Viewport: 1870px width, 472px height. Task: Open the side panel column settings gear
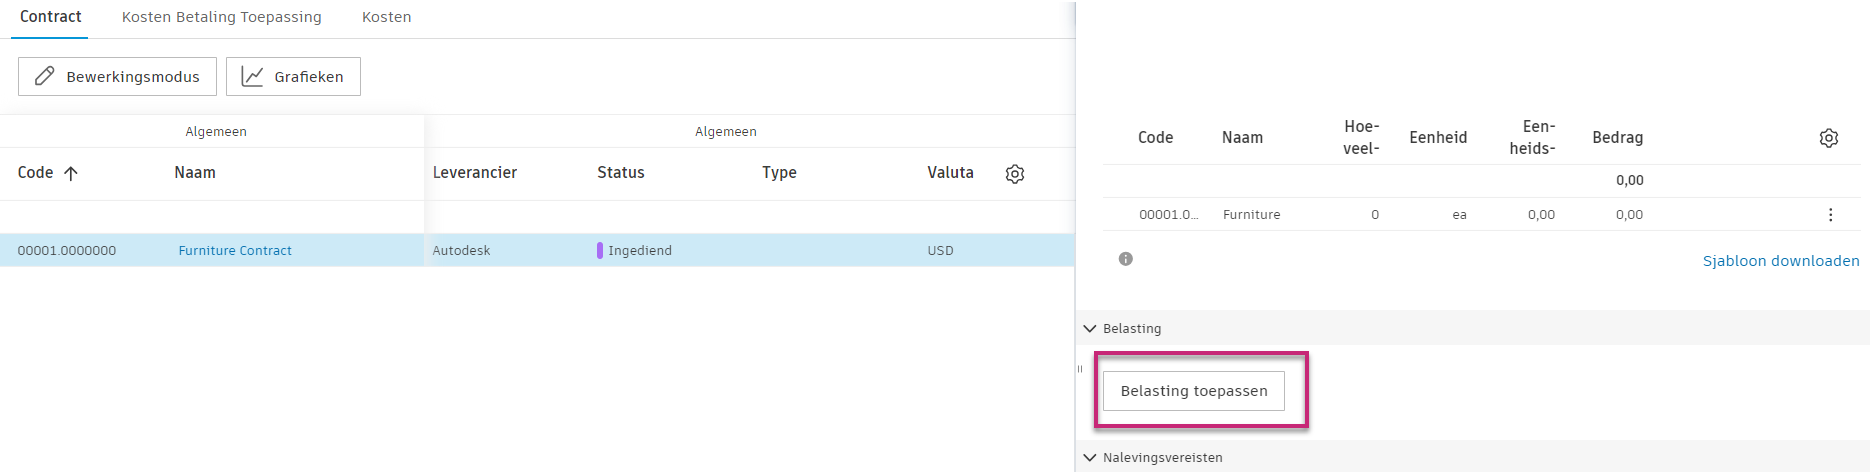[x=1828, y=138]
